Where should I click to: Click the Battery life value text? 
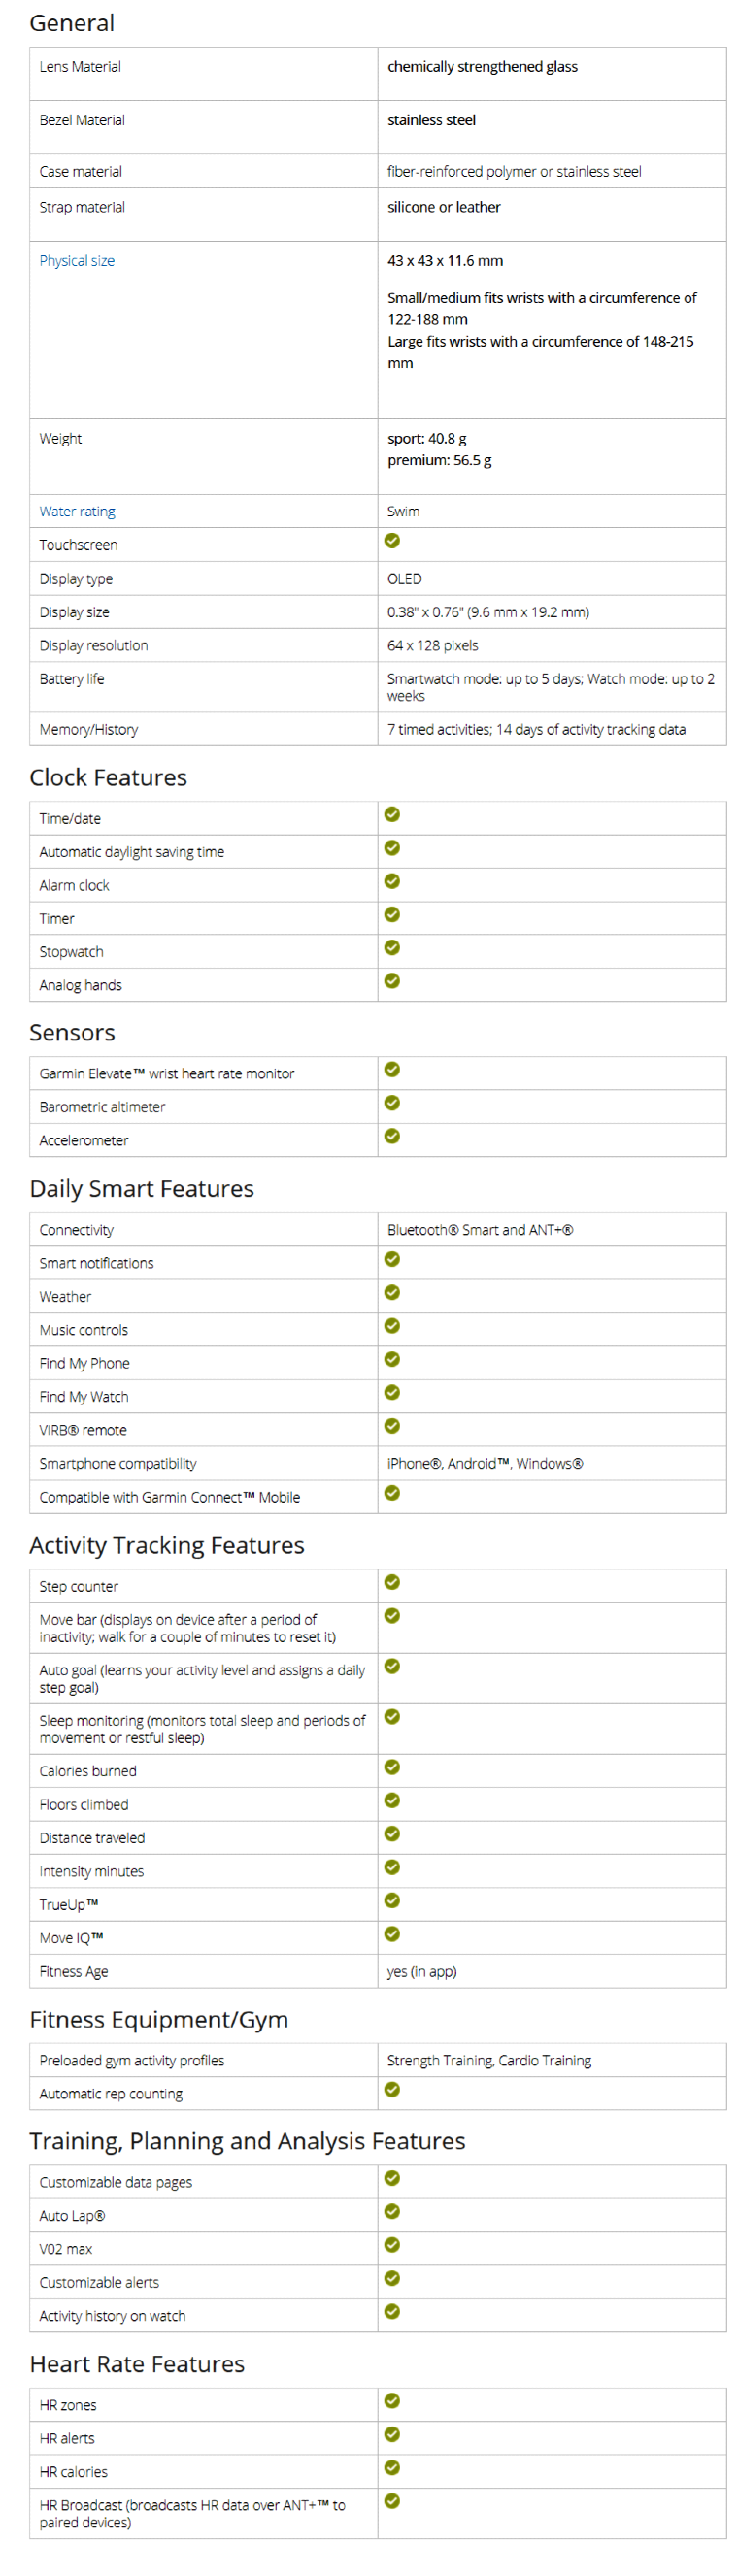[550, 687]
